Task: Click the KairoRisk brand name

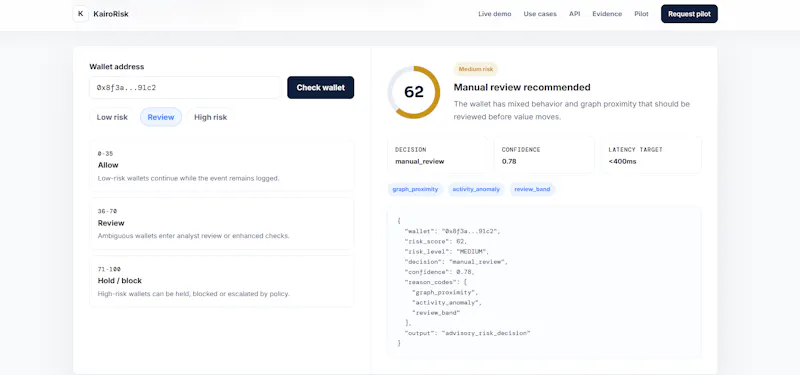Action: pos(111,14)
